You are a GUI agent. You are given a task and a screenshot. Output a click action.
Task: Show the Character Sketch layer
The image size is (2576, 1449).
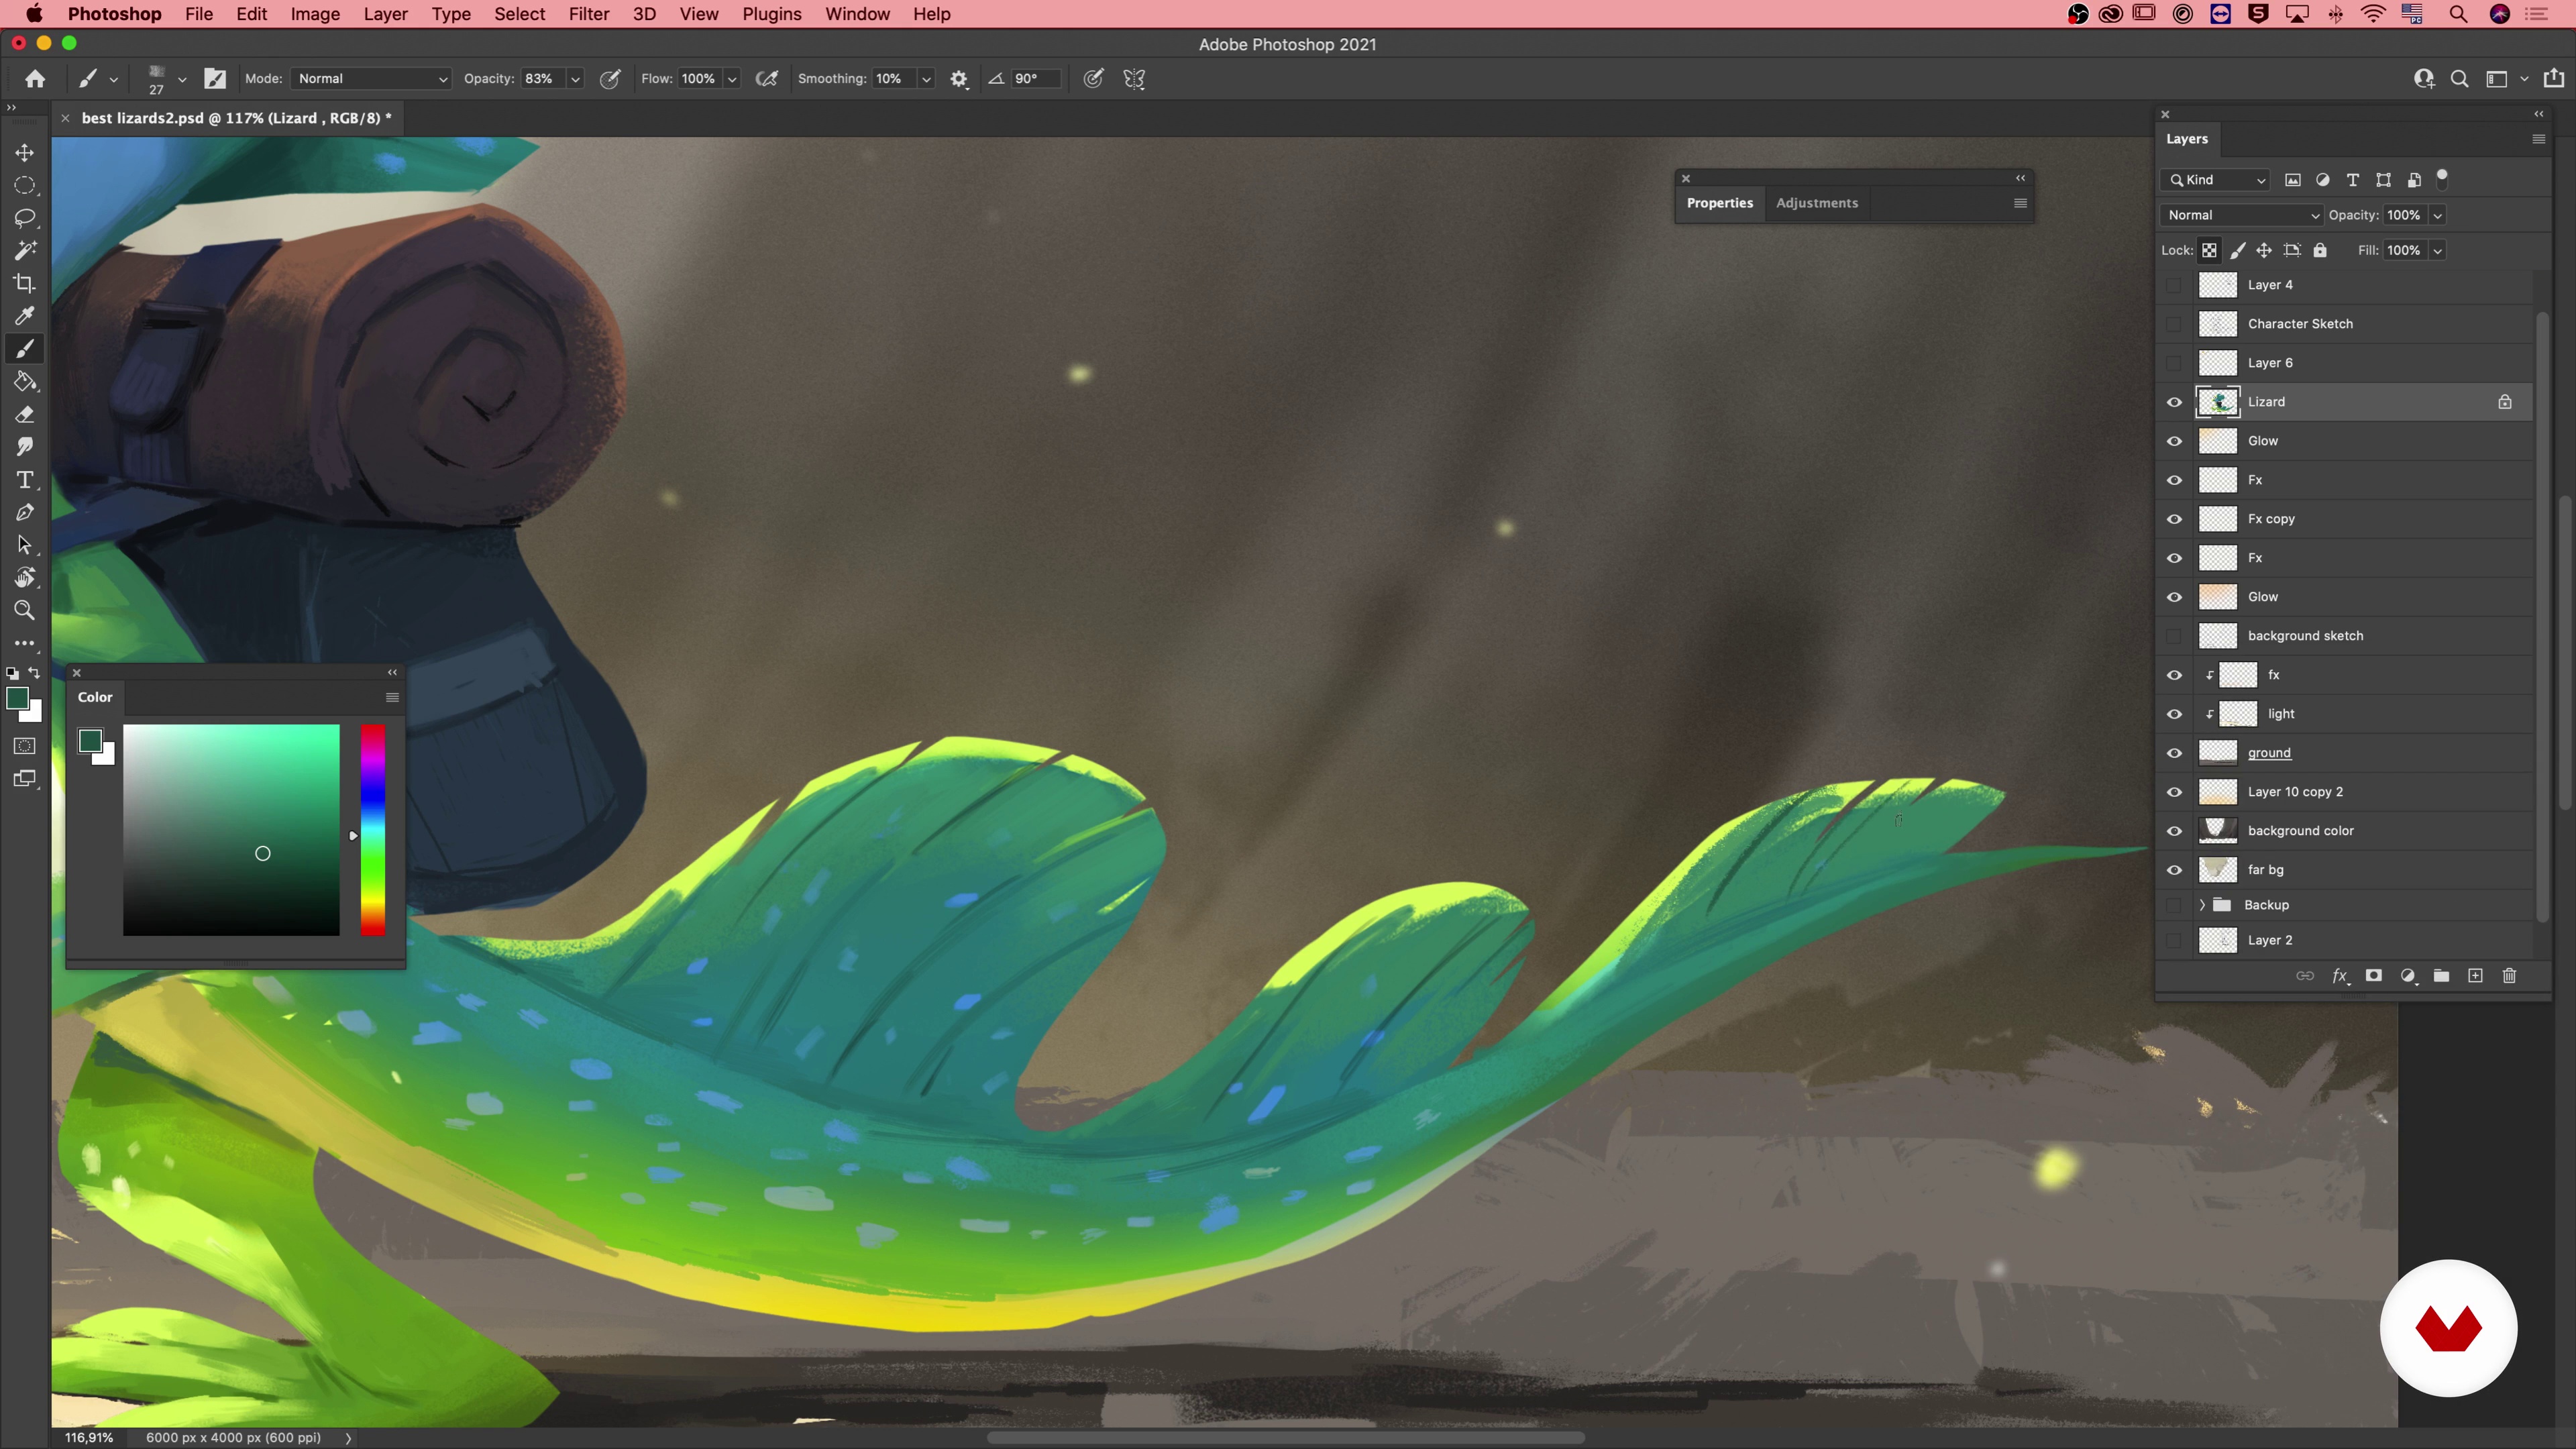click(x=2174, y=324)
